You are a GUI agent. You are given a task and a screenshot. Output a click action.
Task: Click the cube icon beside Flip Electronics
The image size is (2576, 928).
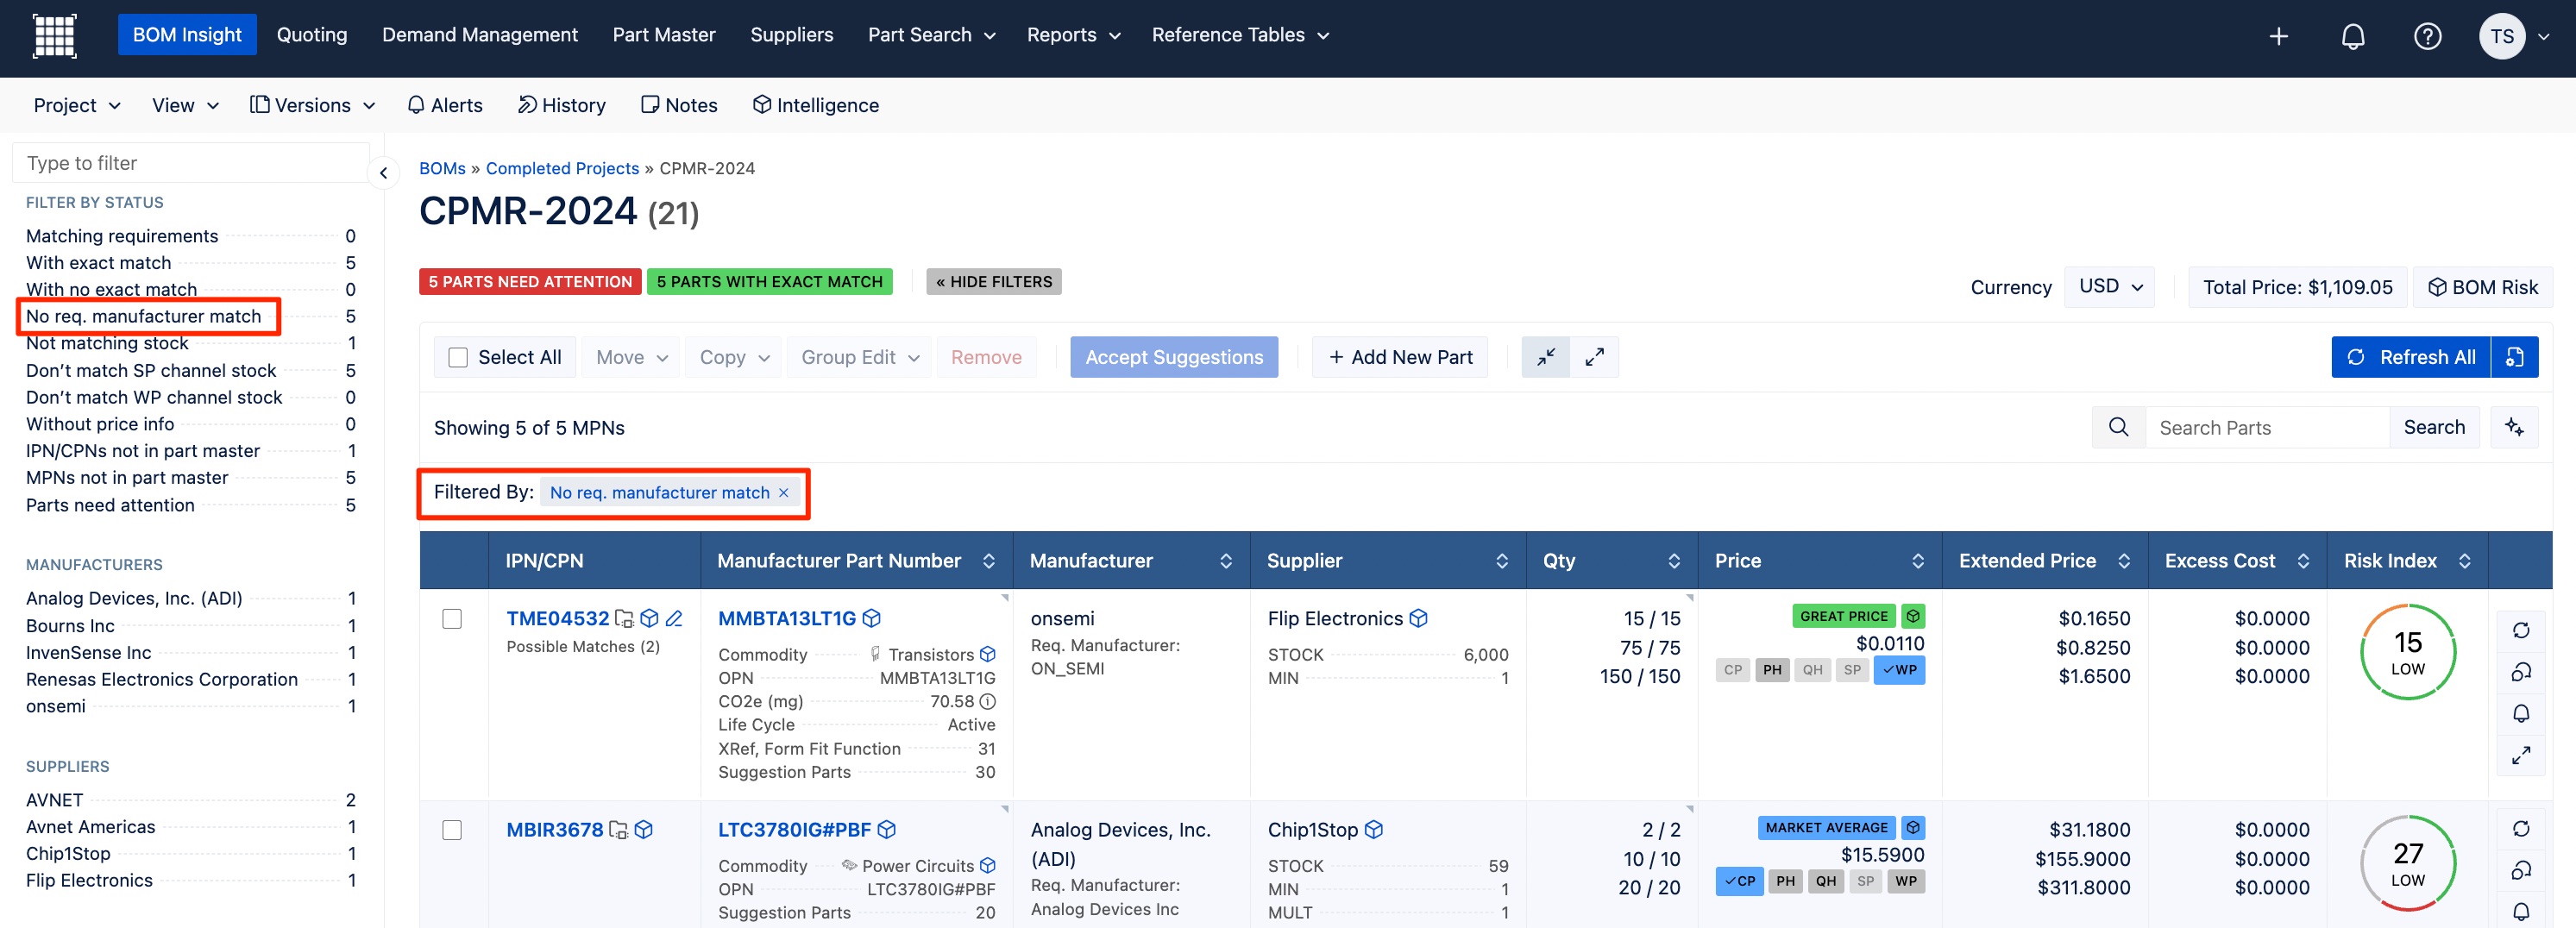tap(1418, 619)
